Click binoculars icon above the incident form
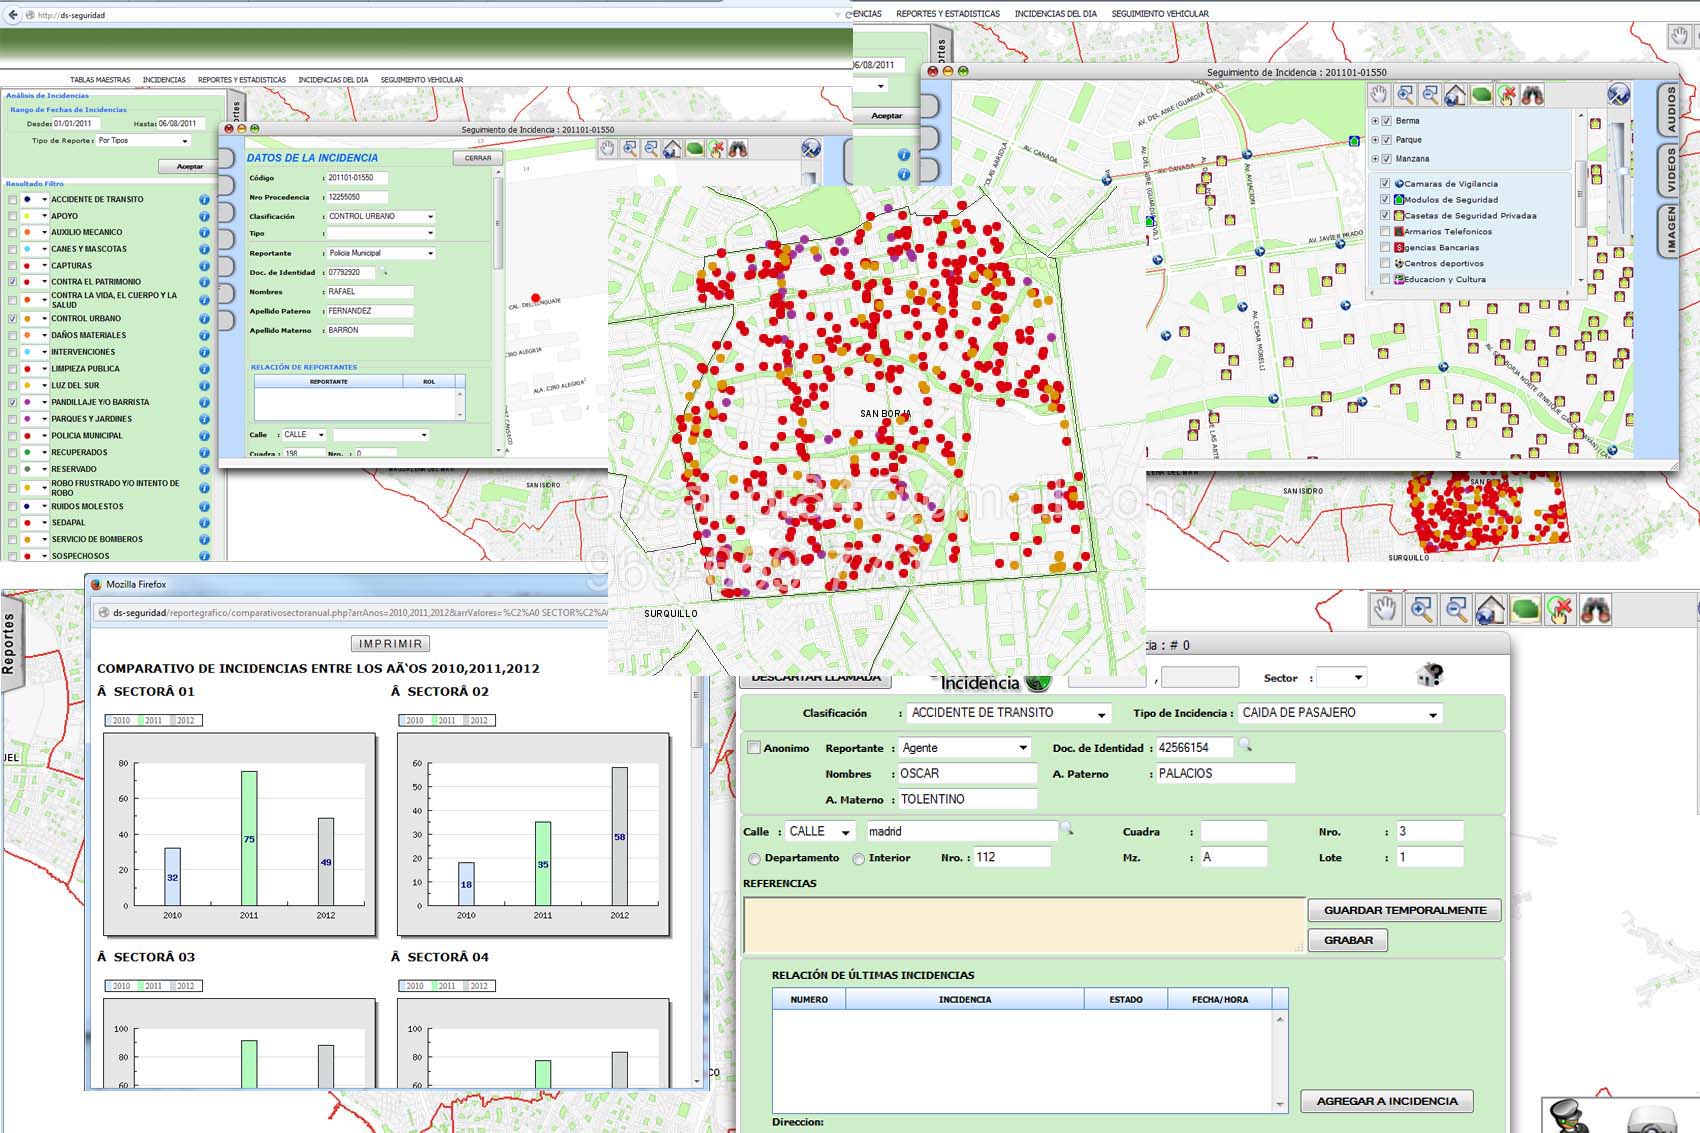This screenshot has width=1700, height=1133. (x=1595, y=609)
